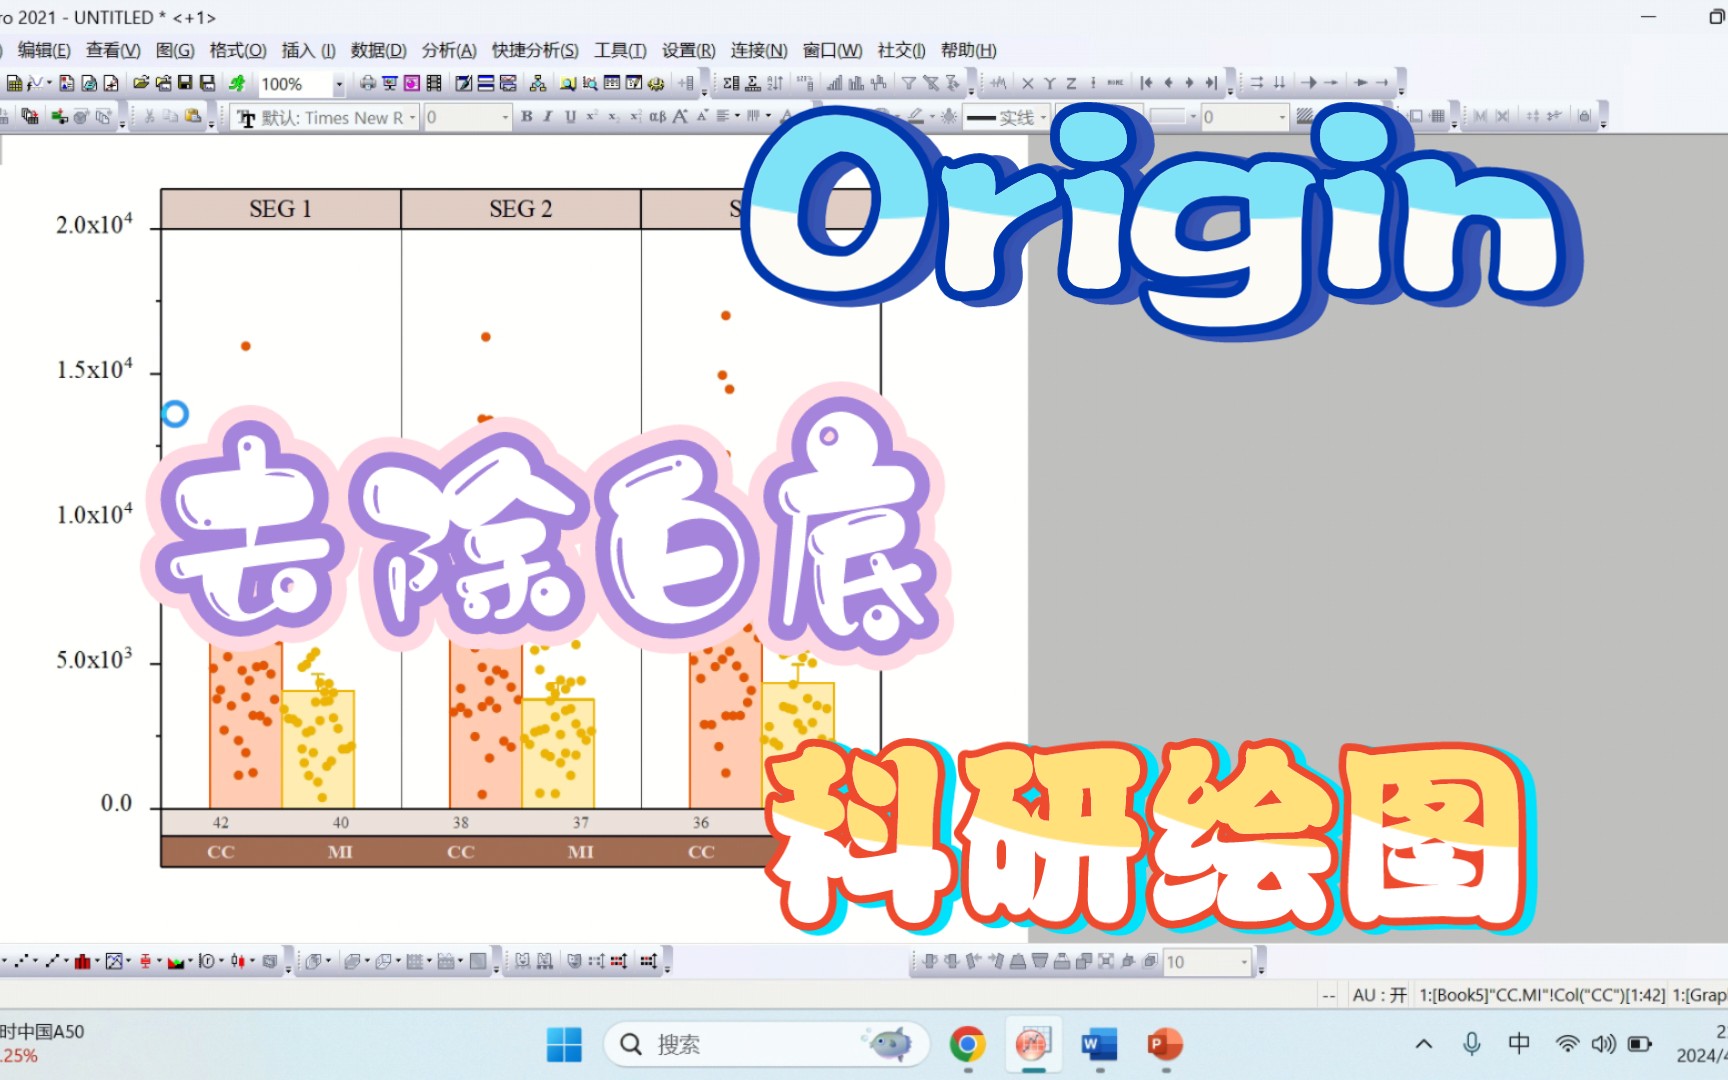This screenshot has height=1080, width=1728.
Task: Click the Column chart plot icon
Action: (x=82, y=961)
